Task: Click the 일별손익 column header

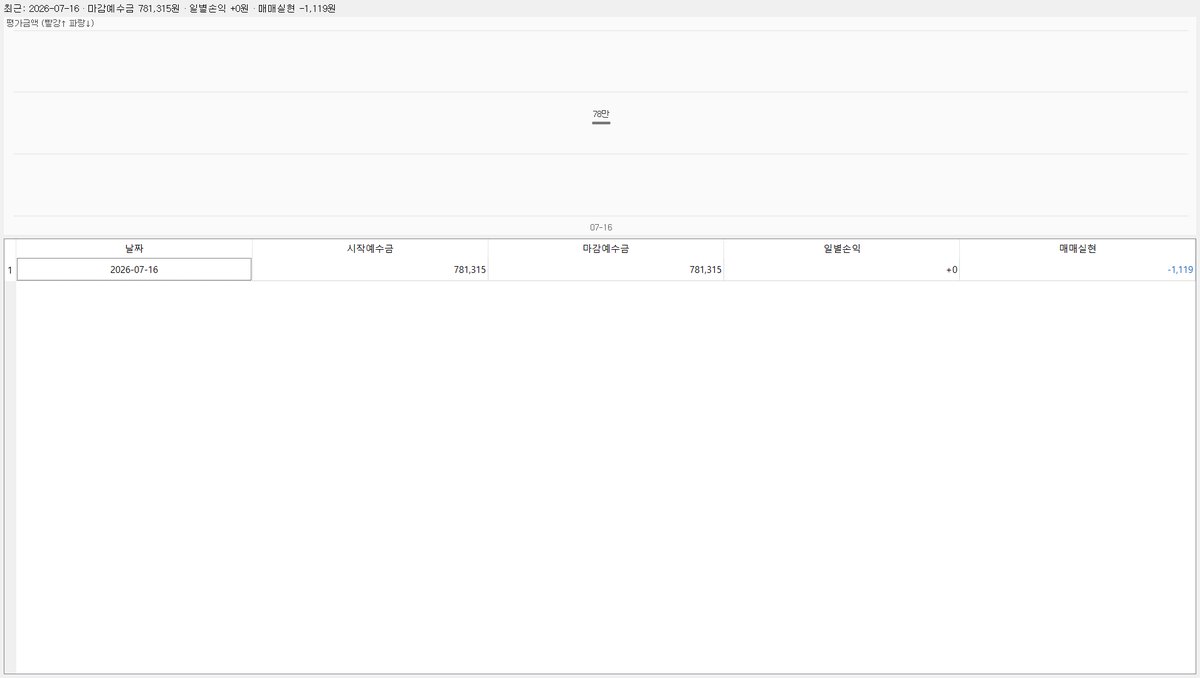Action: (841, 248)
